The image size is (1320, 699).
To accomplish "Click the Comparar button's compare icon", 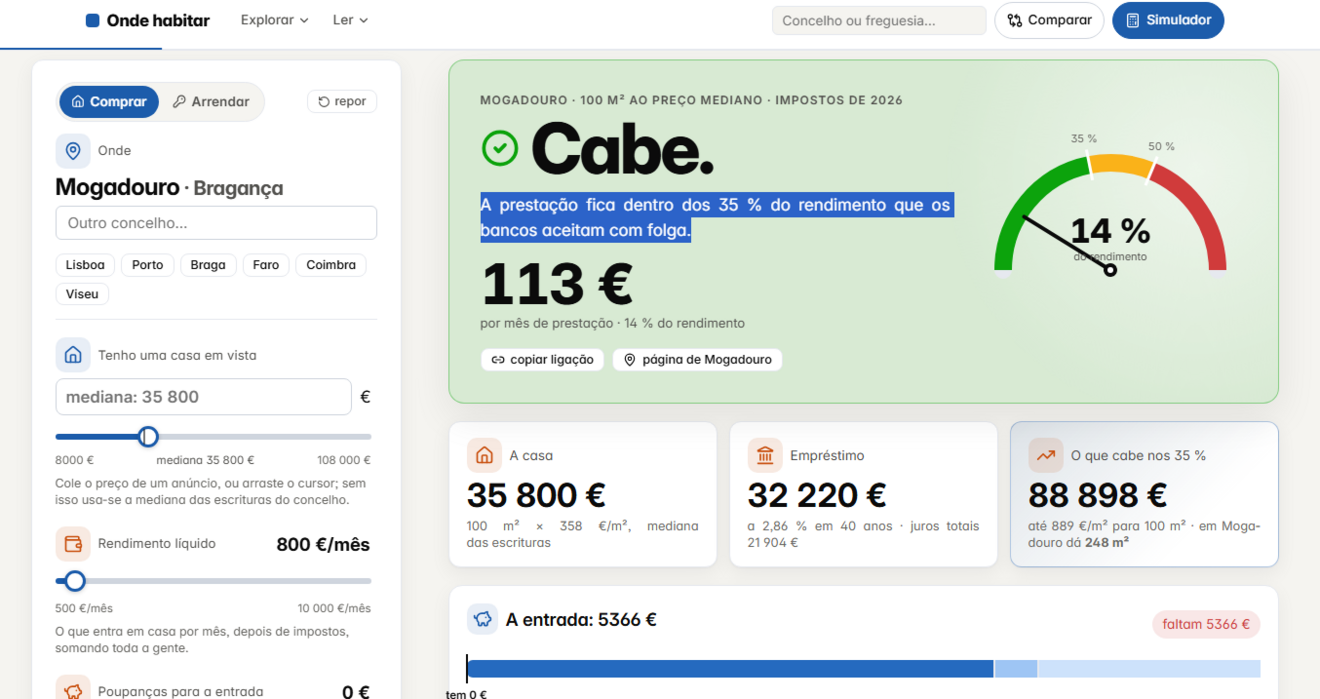I will click(x=1015, y=20).
